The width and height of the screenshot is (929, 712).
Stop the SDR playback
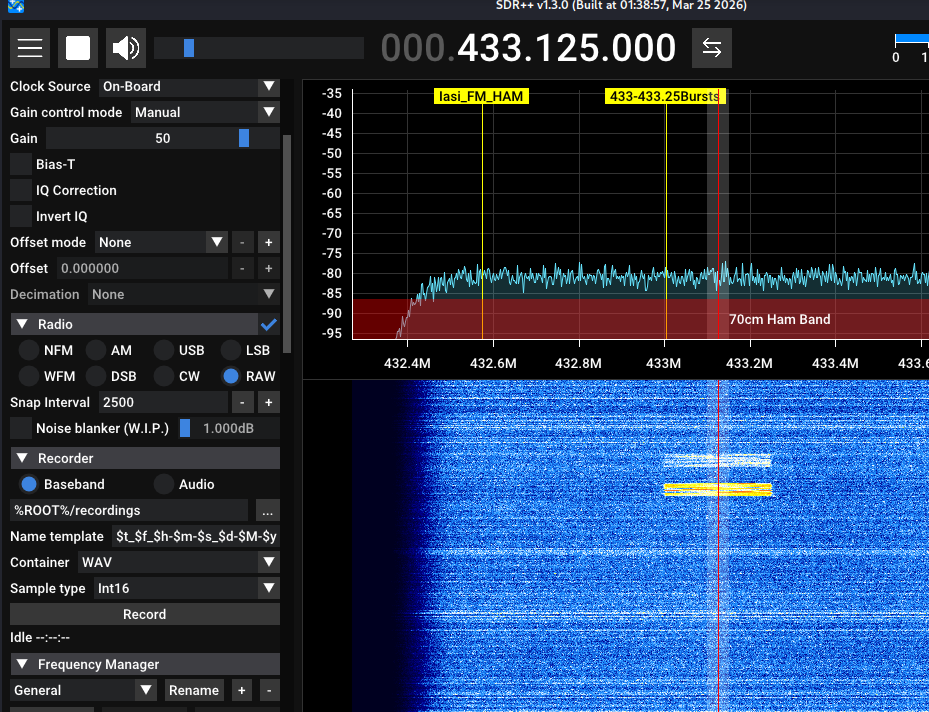(78, 47)
